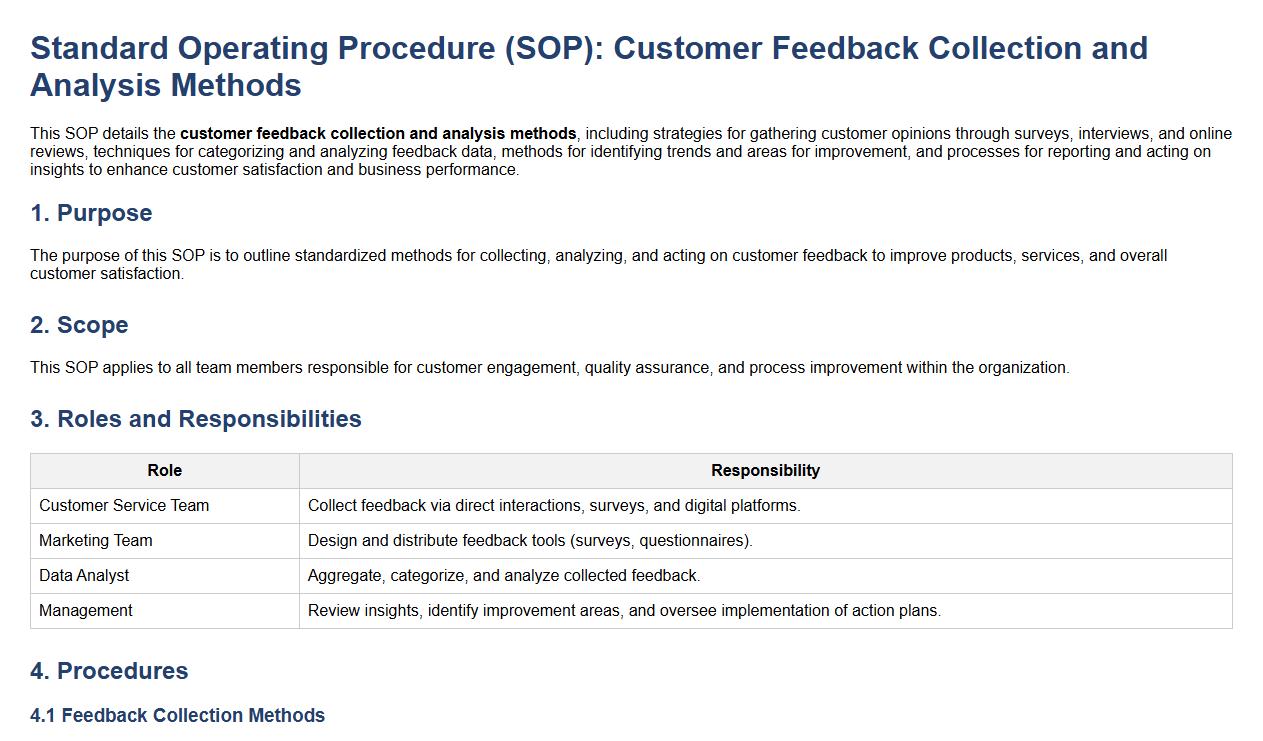Click the "Design and distribute feedback tools" cell
The width and height of the screenshot is (1263, 741).
click(530, 541)
